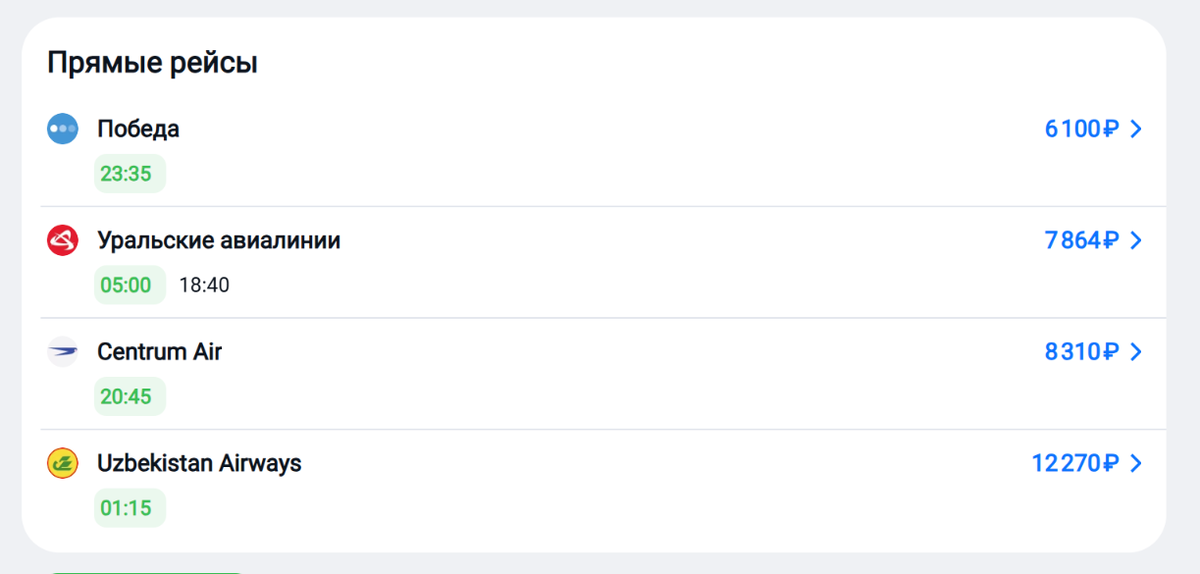The height and width of the screenshot is (574, 1200).
Task: Click the Победа airline logo icon
Action: pyautogui.click(x=63, y=129)
